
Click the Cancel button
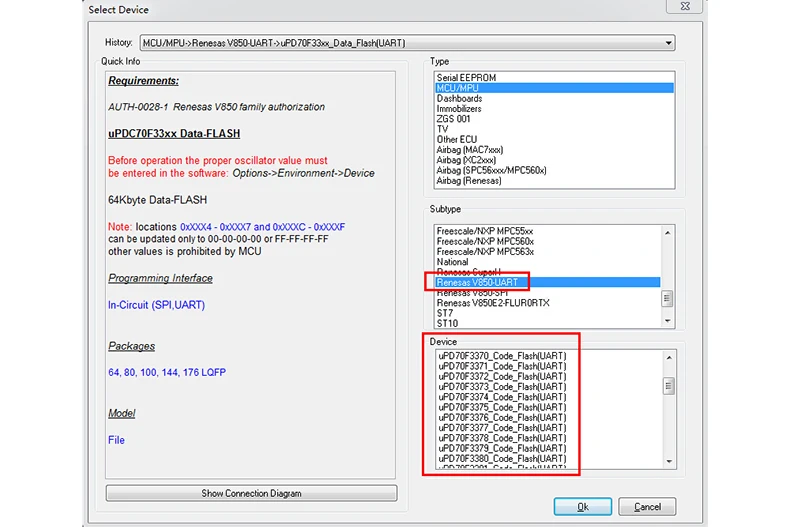647,507
